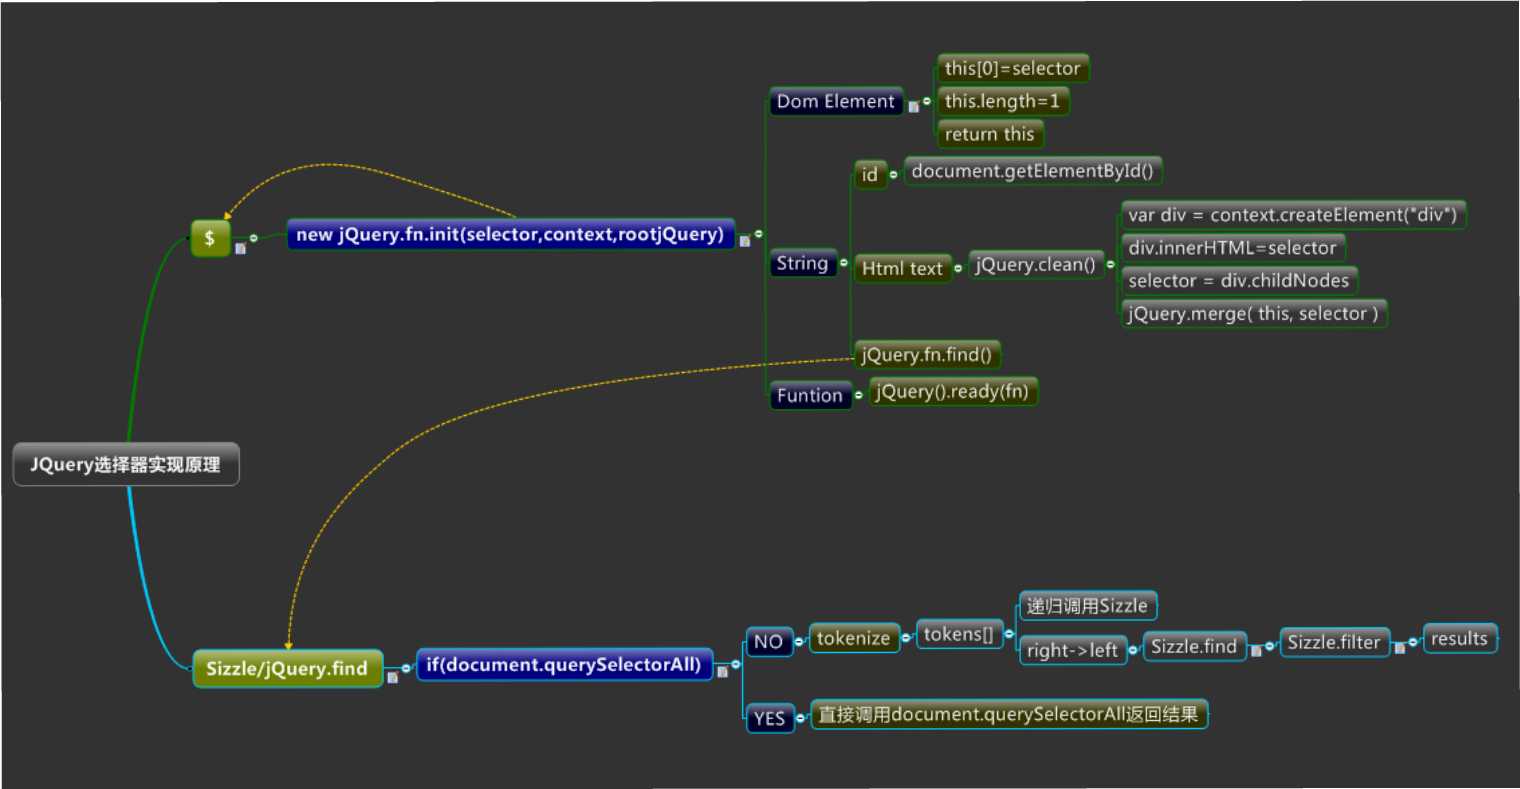Collapse the Sizzle/jQuery.find branch circle
This screenshot has width=1520, height=789.
[405, 668]
